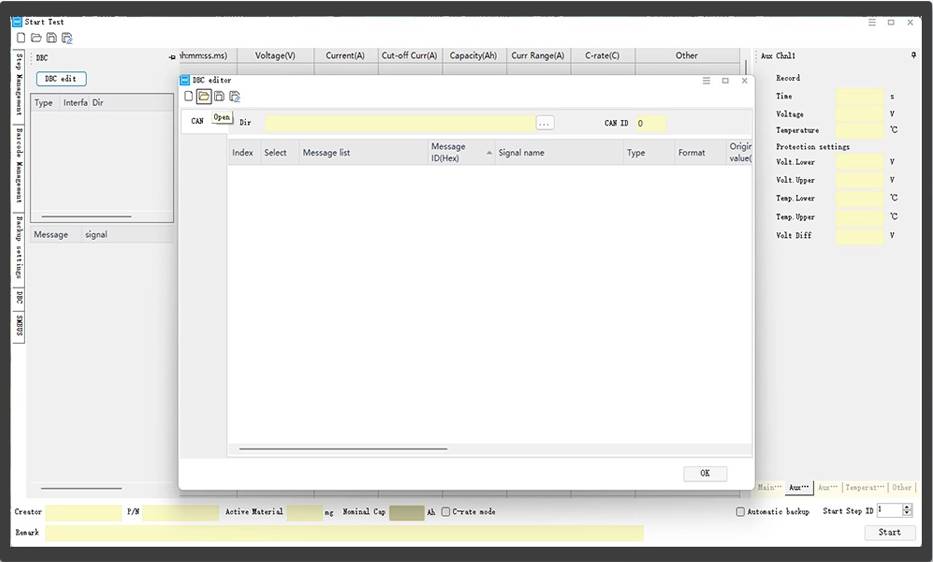Pin the Aux Chnl panel
Viewport: 933px width, 562px height.
pyautogui.click(x=913, y=55)
